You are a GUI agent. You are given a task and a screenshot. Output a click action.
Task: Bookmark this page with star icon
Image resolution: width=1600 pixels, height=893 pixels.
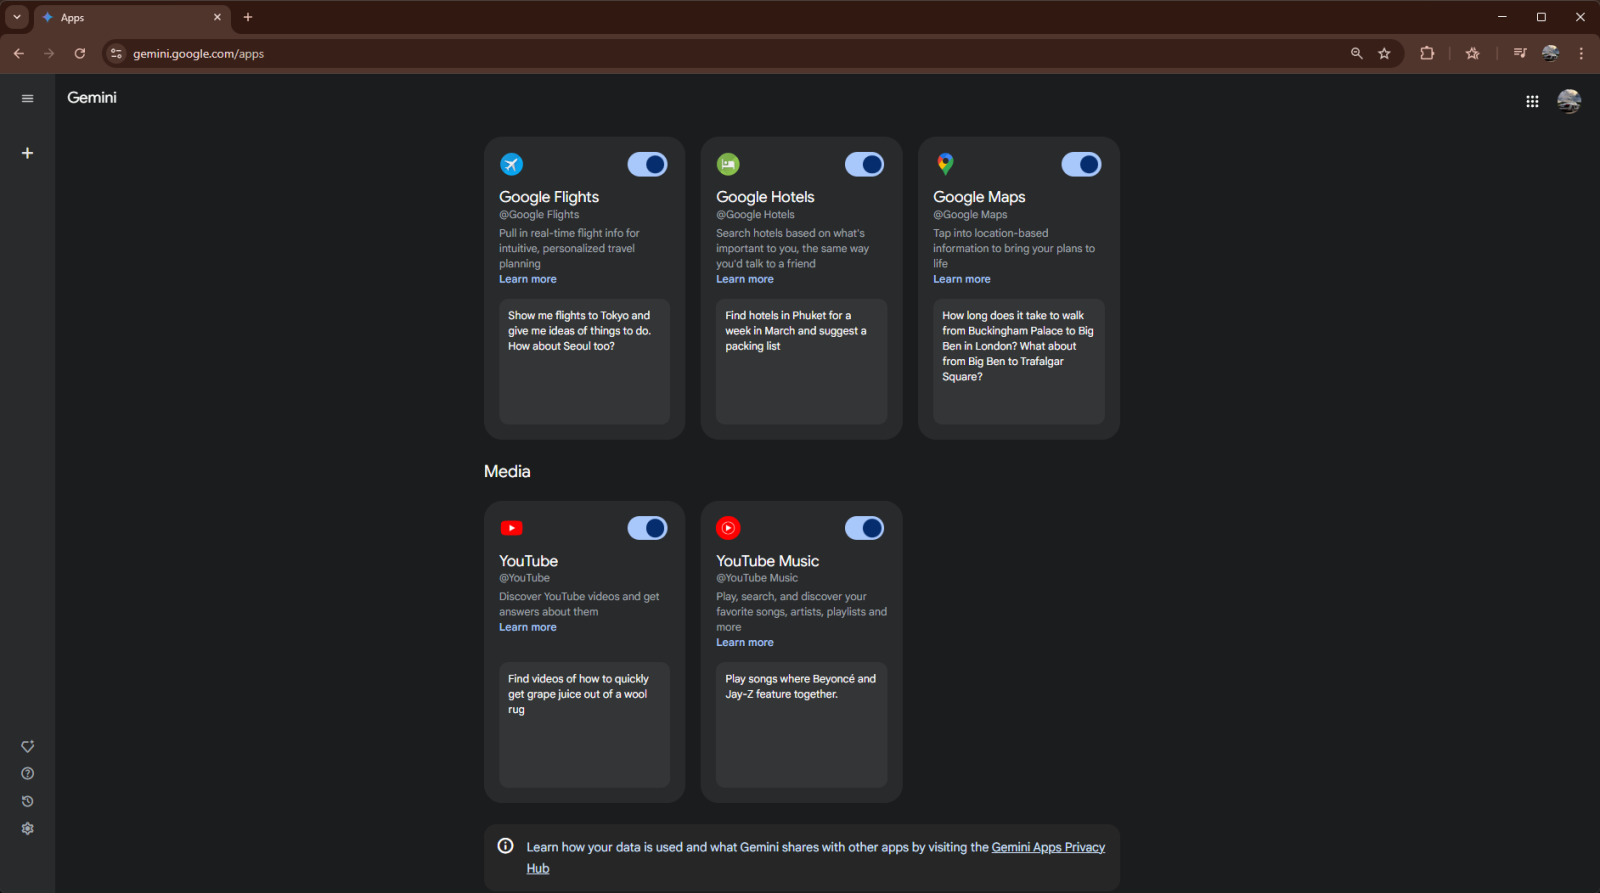pyautogui.click(x=1384, y=54)
